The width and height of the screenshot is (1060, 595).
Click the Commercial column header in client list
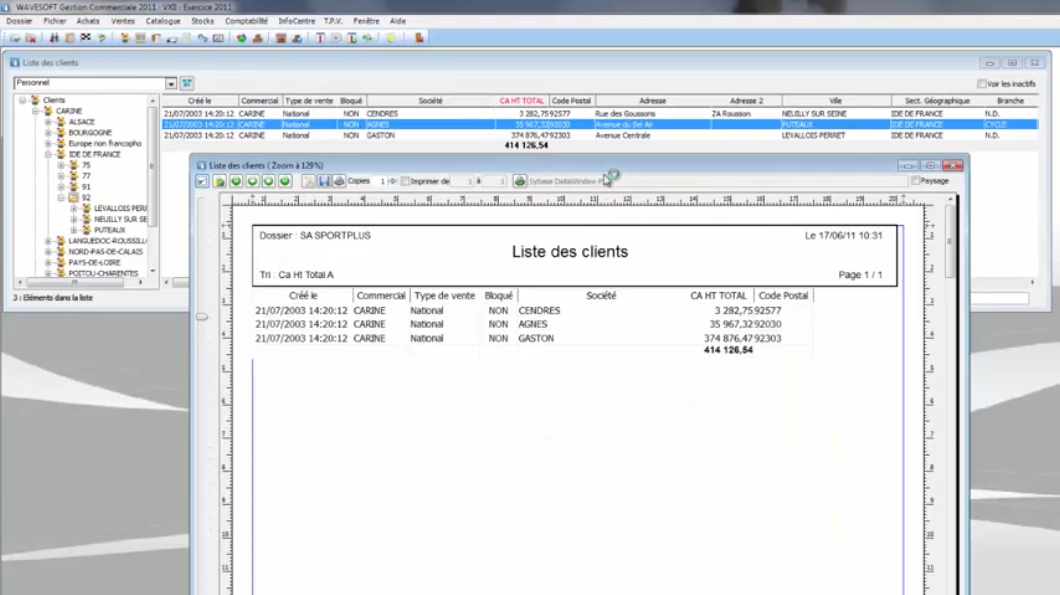pyautogui.click(x=260, y=101)
